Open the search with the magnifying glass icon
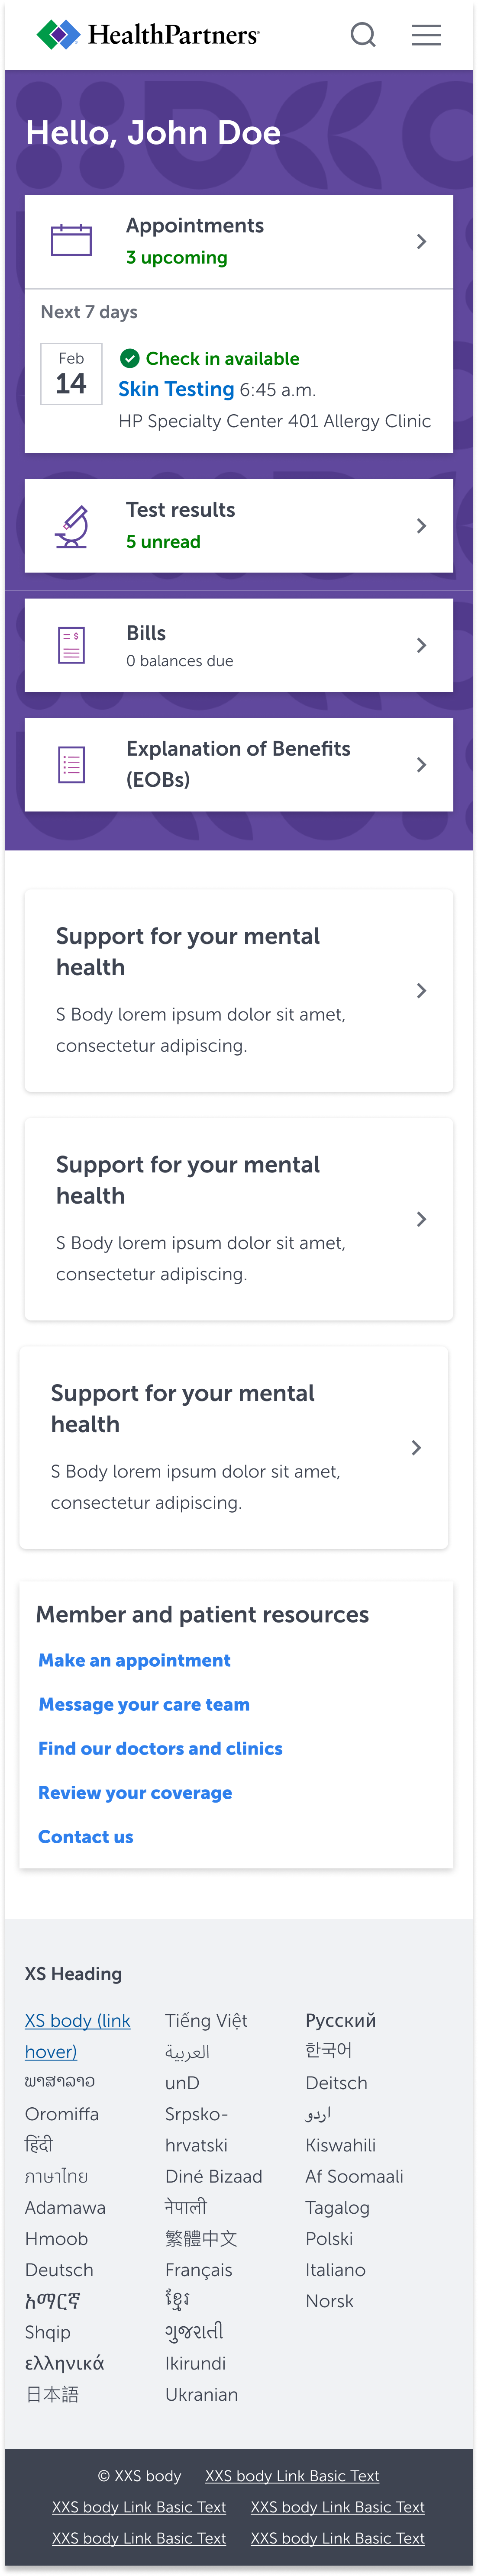 363,34
